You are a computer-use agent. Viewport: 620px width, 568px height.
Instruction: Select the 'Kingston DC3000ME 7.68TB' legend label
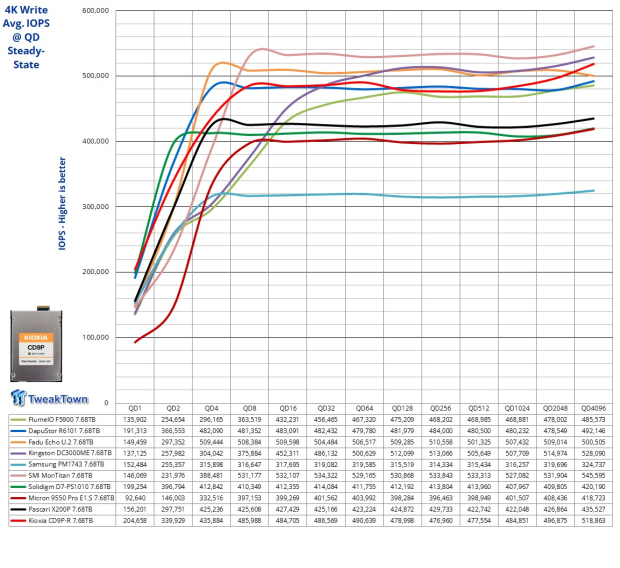coord(70,453)
